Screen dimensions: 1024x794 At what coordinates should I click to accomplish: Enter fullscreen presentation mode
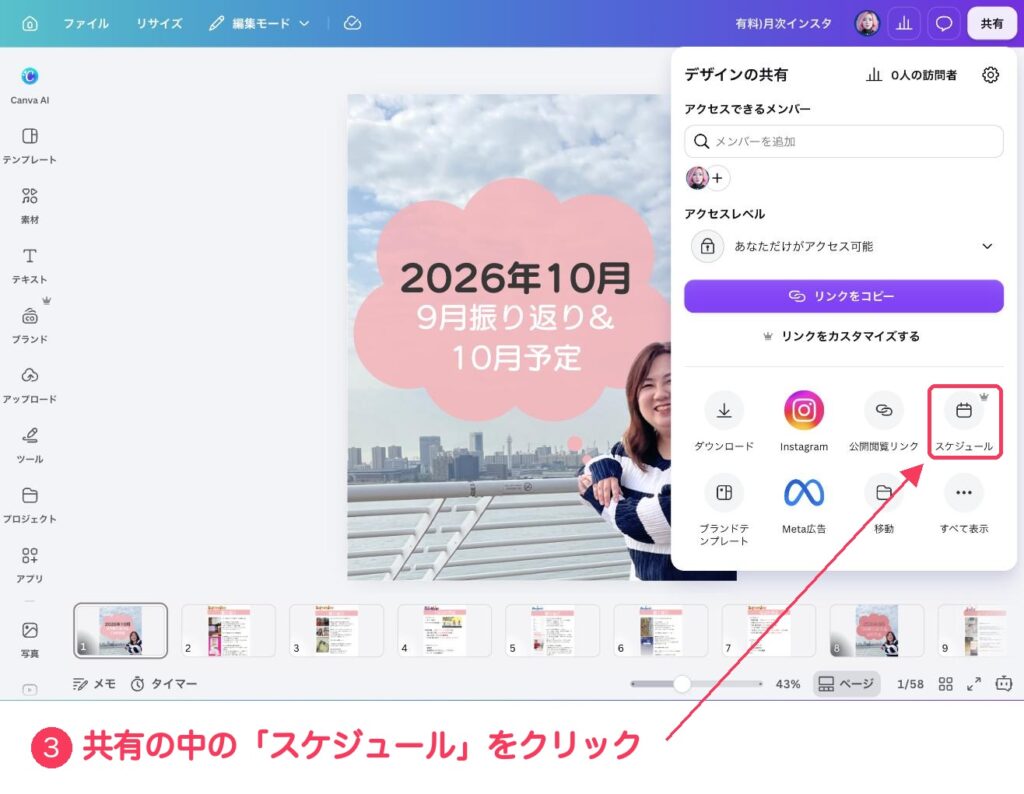click(974, 684)
